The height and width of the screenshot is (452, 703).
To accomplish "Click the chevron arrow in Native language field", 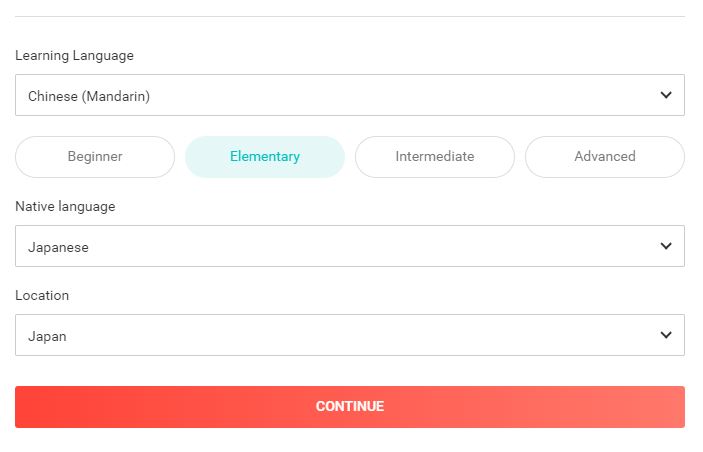I will click(x=666, y=246).
